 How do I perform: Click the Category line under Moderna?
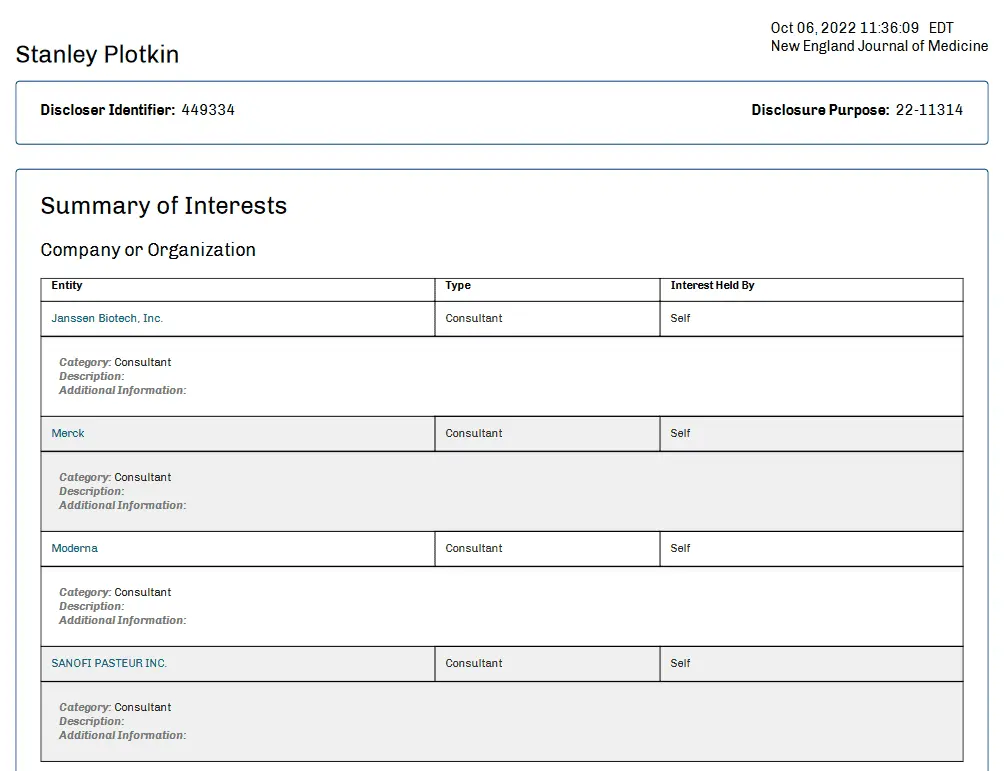[x=115, y=592]
